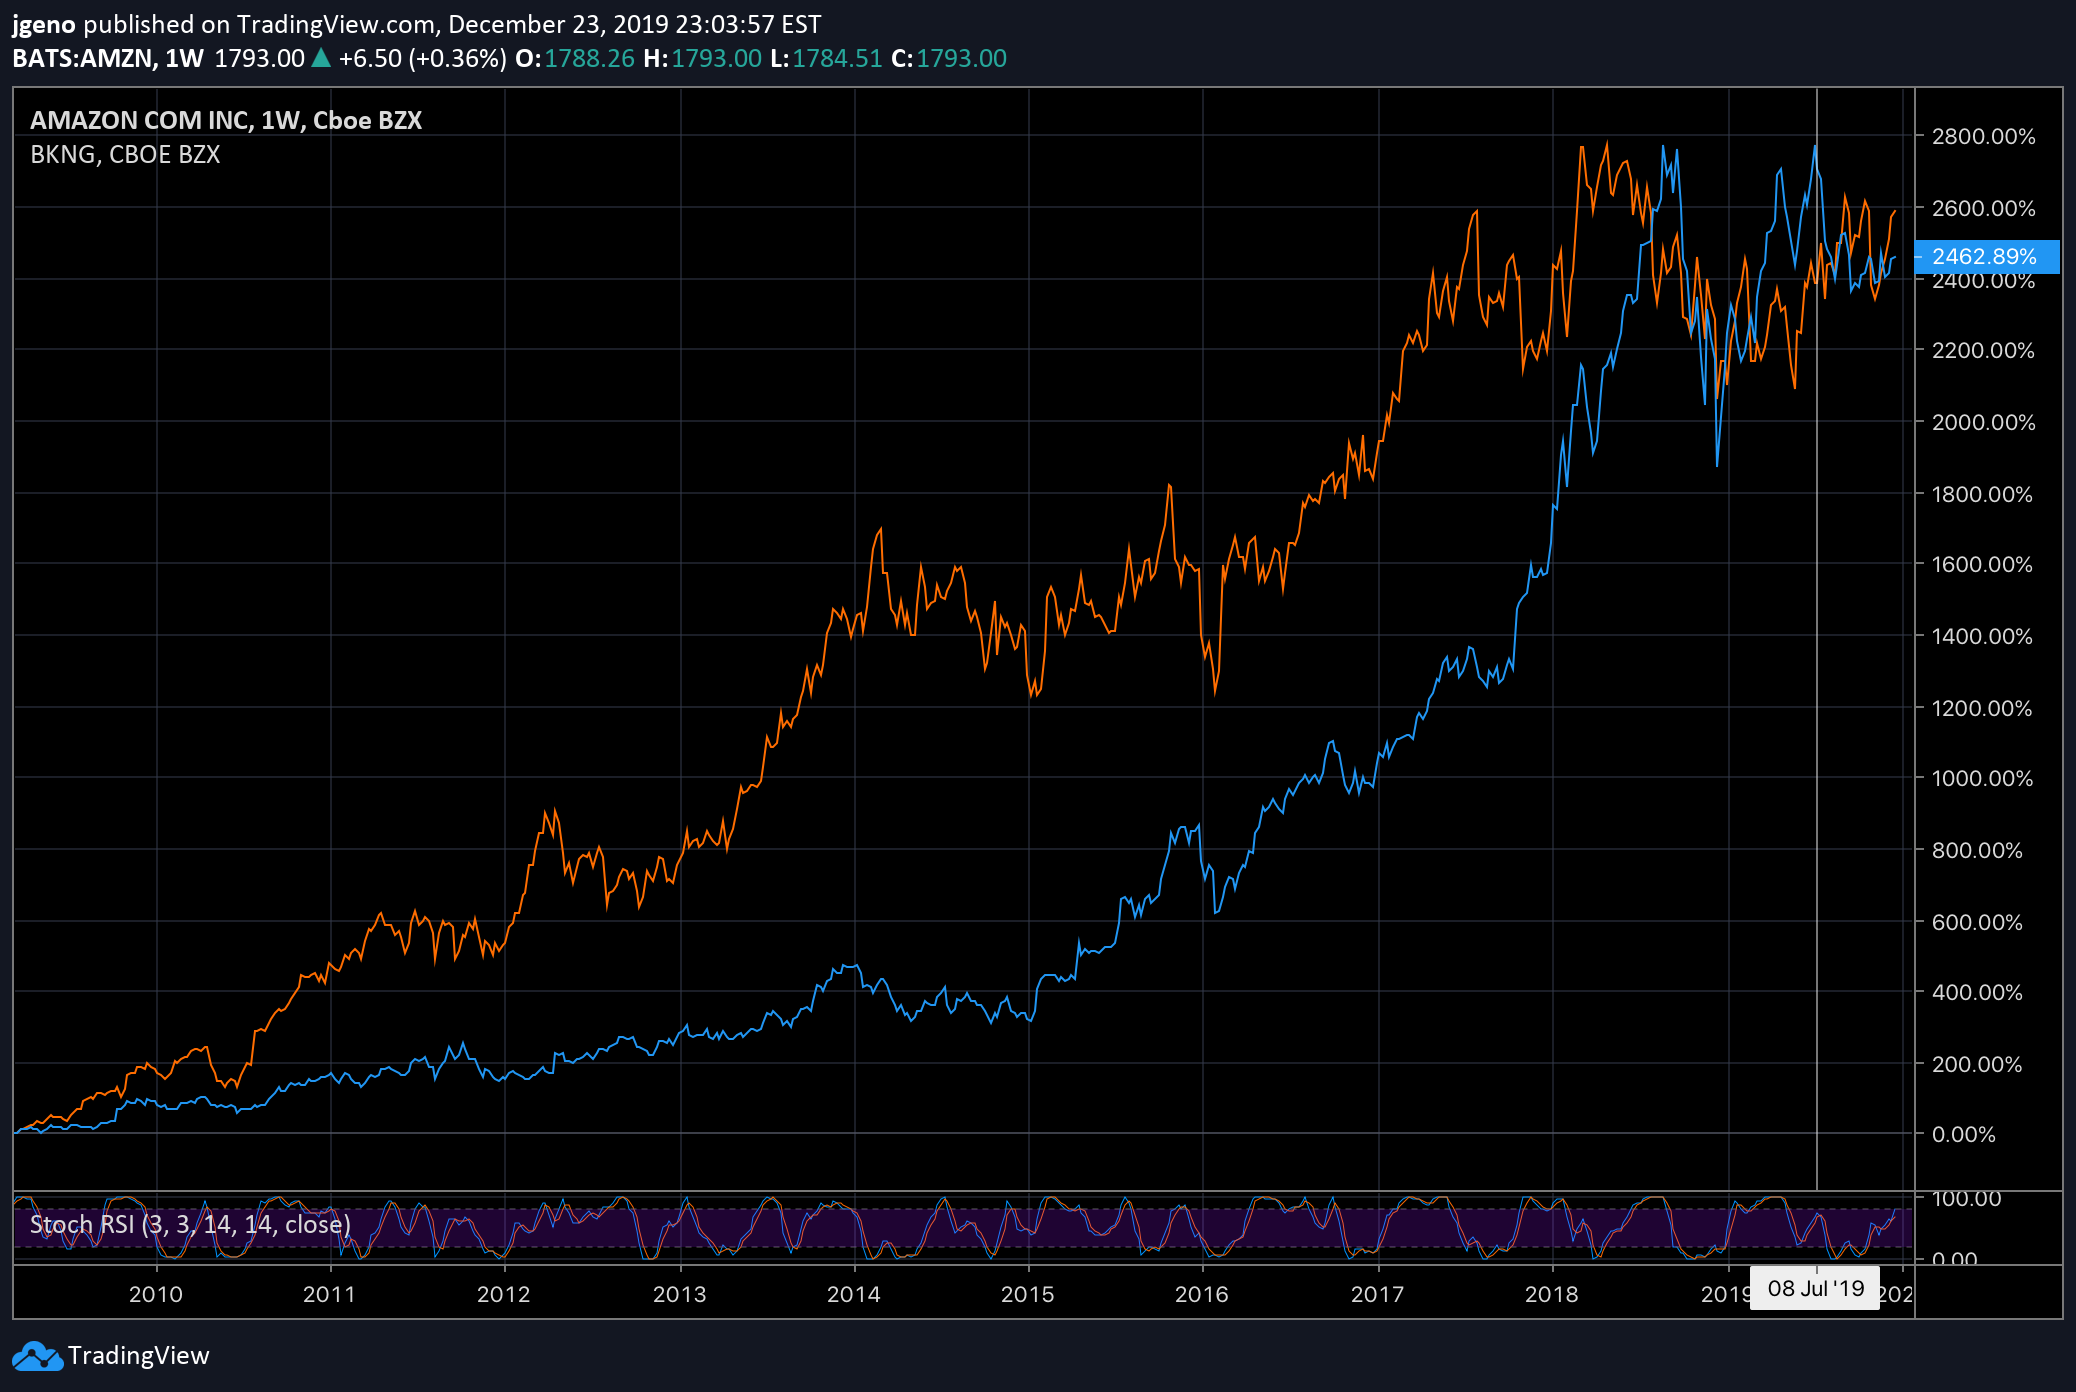The width and height of the screenshot is (2076, 1392).
Task: Click the 2015 label on time axis
Action: tap(1028, 1295)
